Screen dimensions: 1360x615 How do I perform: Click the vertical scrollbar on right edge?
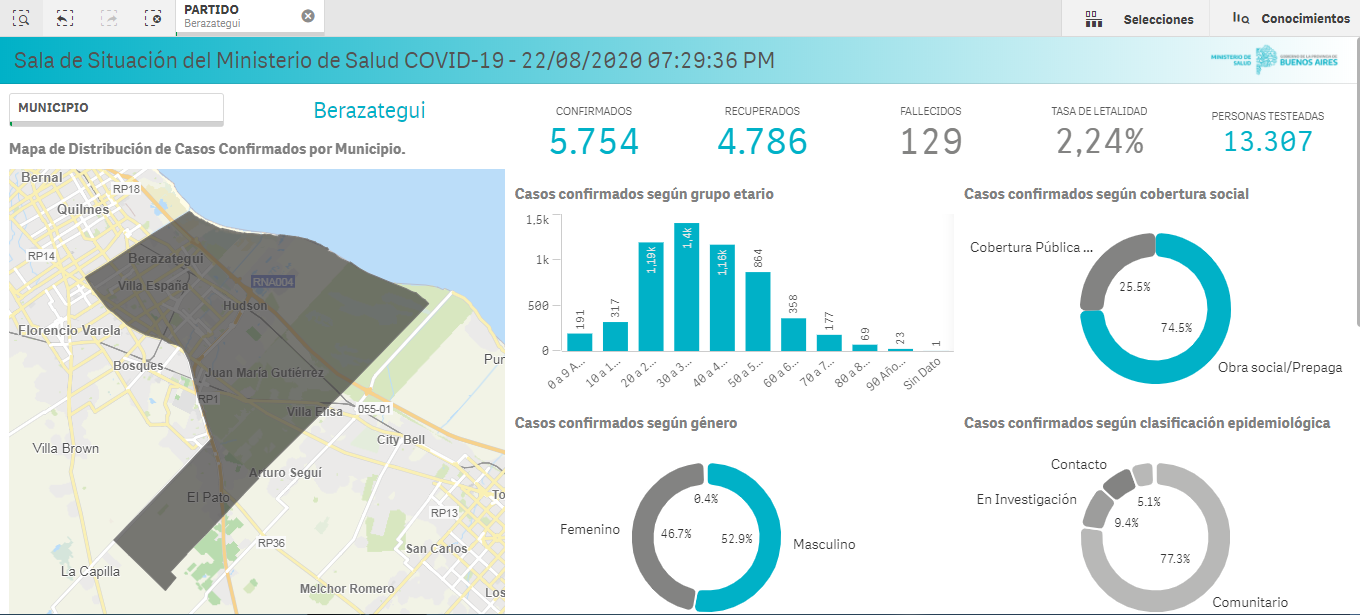pyautogui.click(x=1356, y=200)
